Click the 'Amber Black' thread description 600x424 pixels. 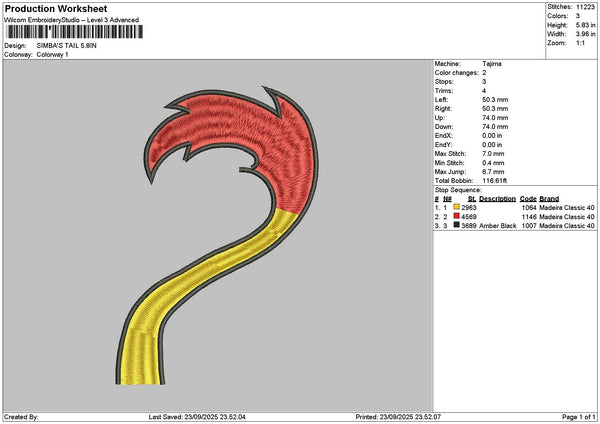click(x=497, y=226)
